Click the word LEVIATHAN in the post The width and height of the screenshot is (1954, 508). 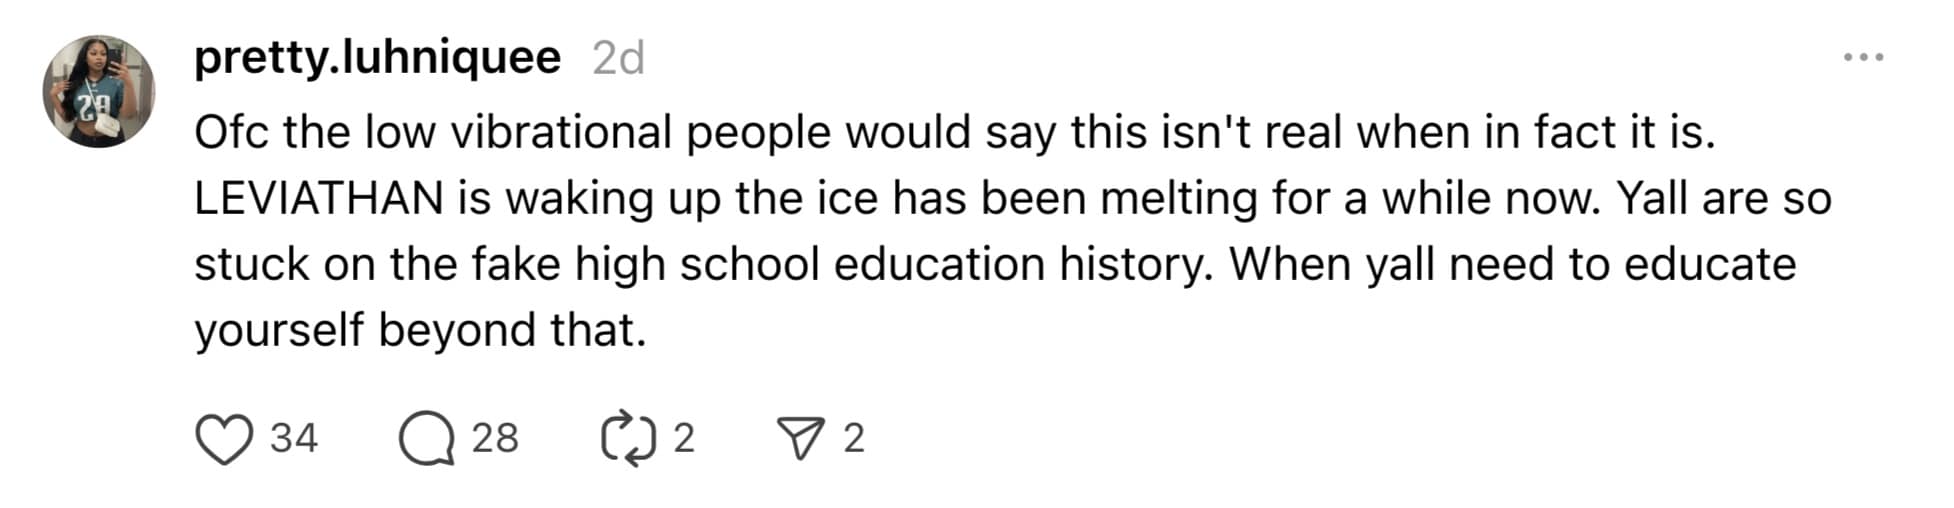pos(319,198)
